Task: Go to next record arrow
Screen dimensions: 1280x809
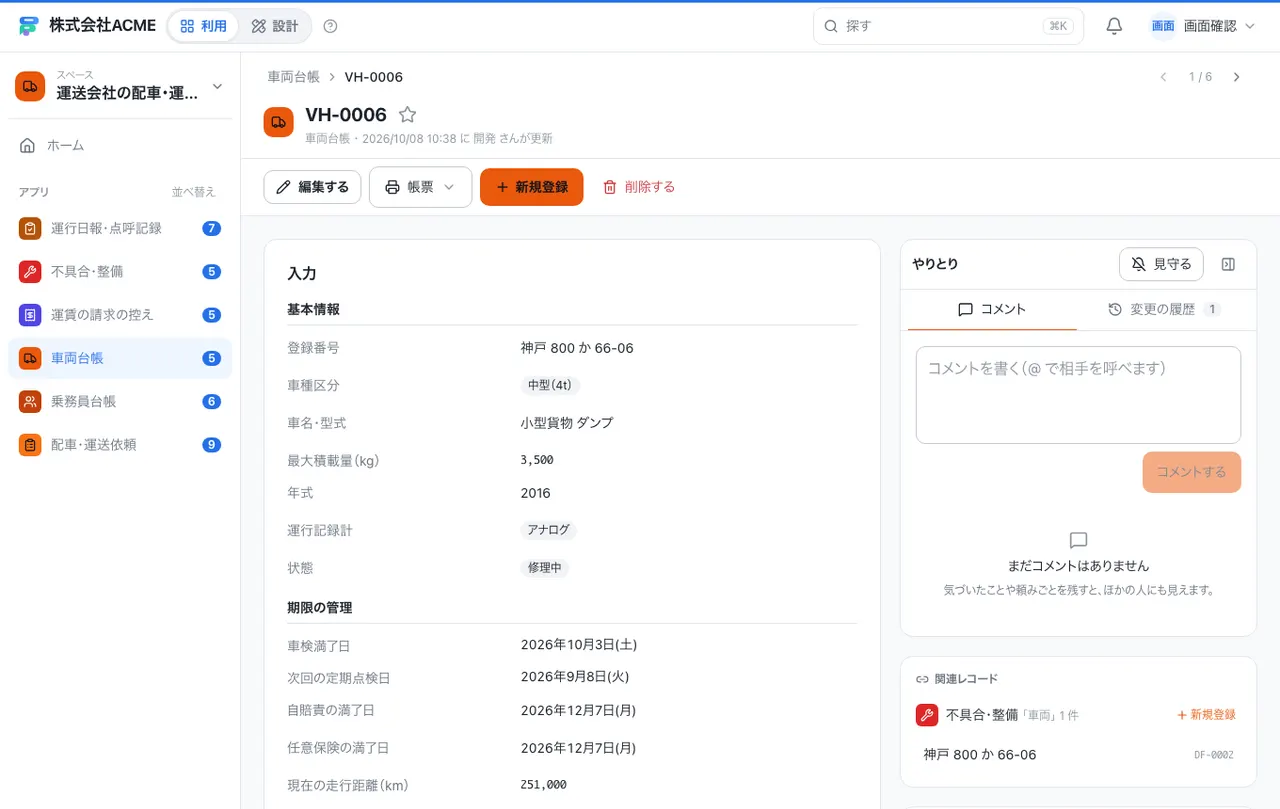Action: [1237, 77]
